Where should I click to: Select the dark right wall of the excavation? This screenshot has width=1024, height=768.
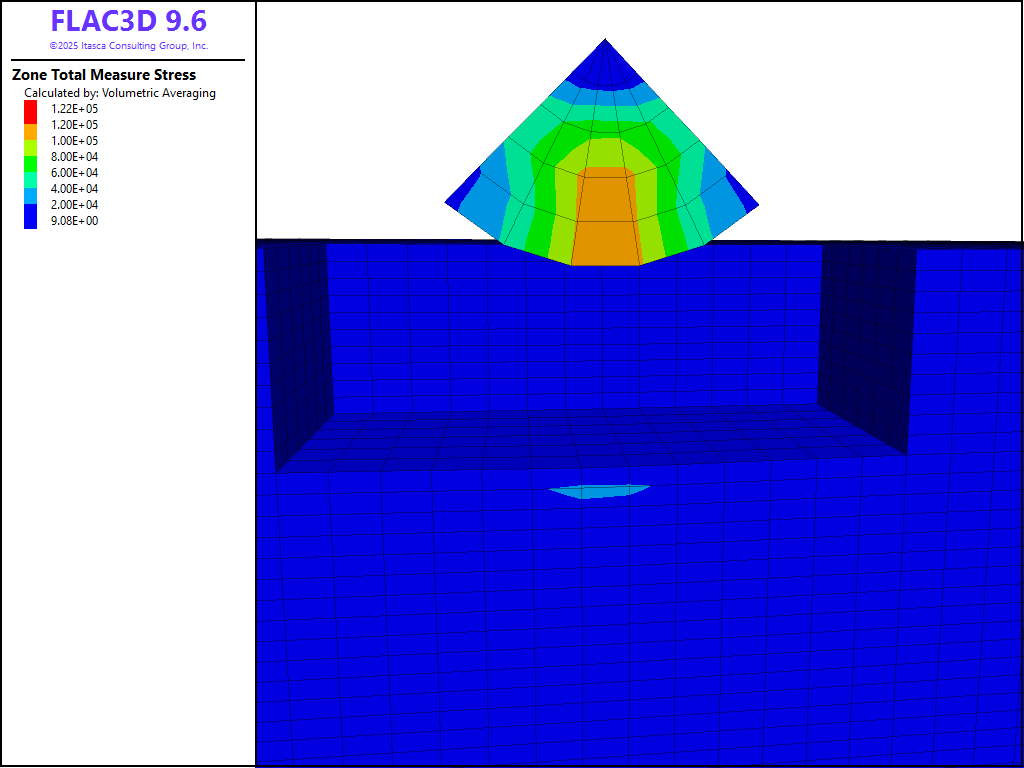coord(865,340)
